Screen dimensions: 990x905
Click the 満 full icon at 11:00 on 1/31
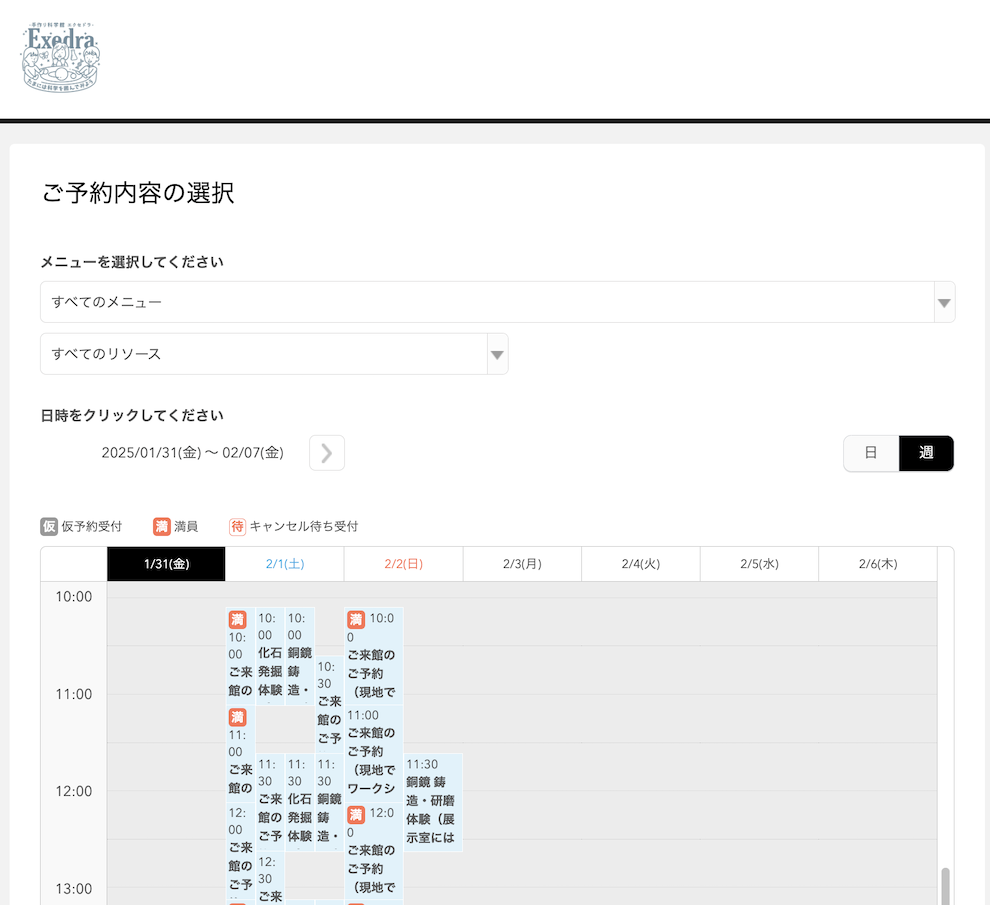click(x=237, y=718)
